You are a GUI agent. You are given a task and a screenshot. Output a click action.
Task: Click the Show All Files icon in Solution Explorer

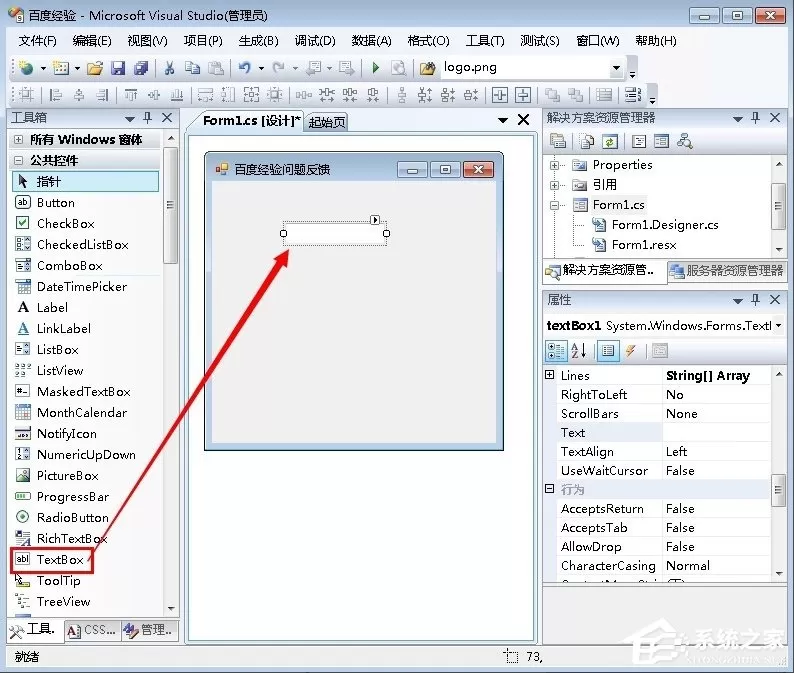[x=587, y=141]
